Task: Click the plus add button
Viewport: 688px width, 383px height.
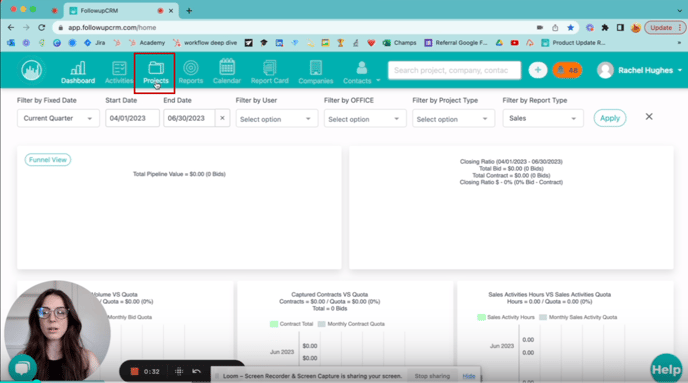Action: point(538,70)
